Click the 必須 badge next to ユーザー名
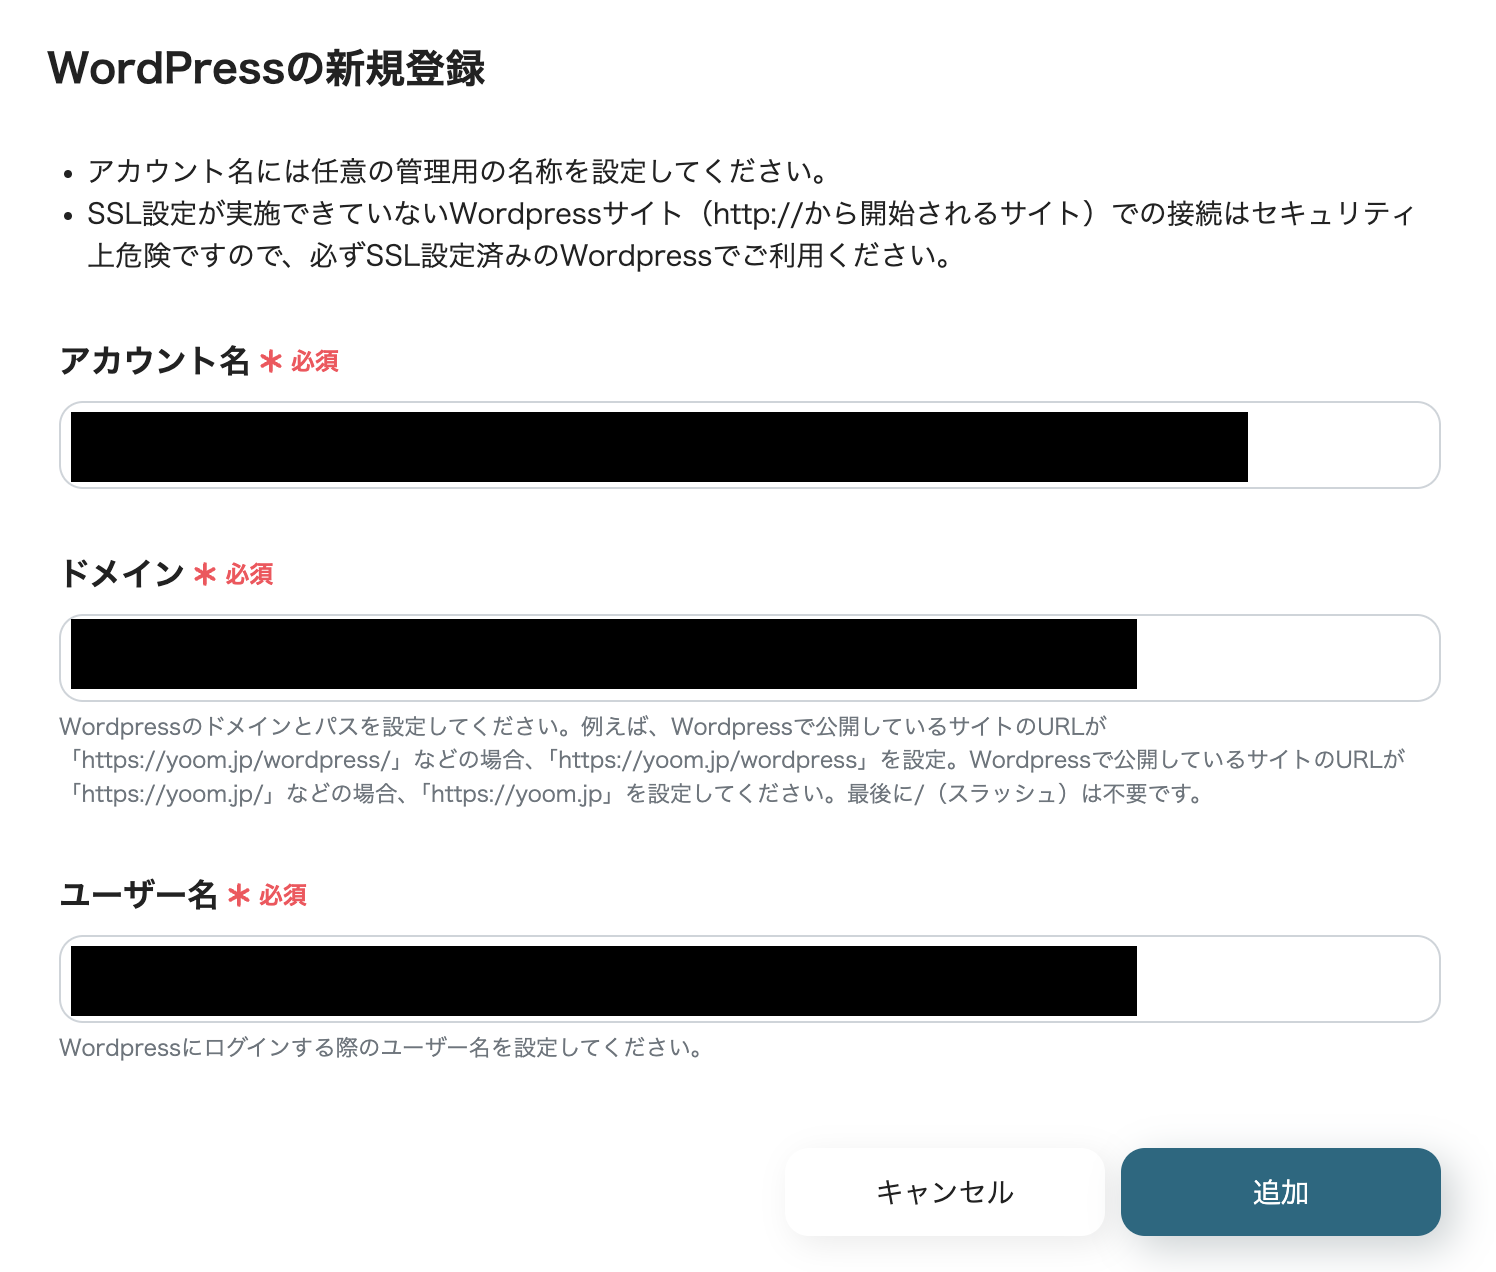Screen dimensions: 1496x1272 283,895
